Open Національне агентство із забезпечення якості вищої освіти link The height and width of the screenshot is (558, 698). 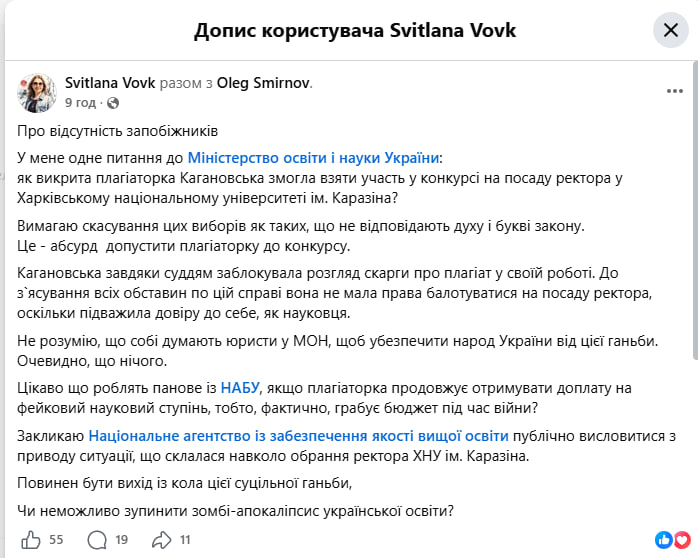coord(298,436)
